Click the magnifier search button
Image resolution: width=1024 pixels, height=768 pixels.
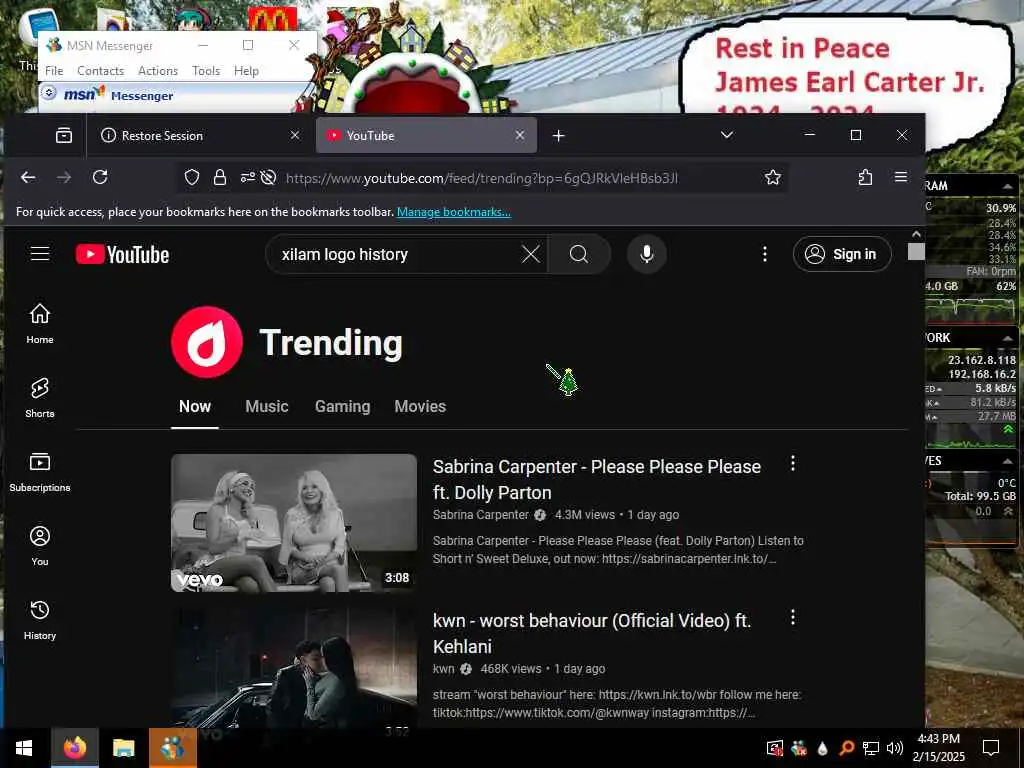click(x=579, y=254)
